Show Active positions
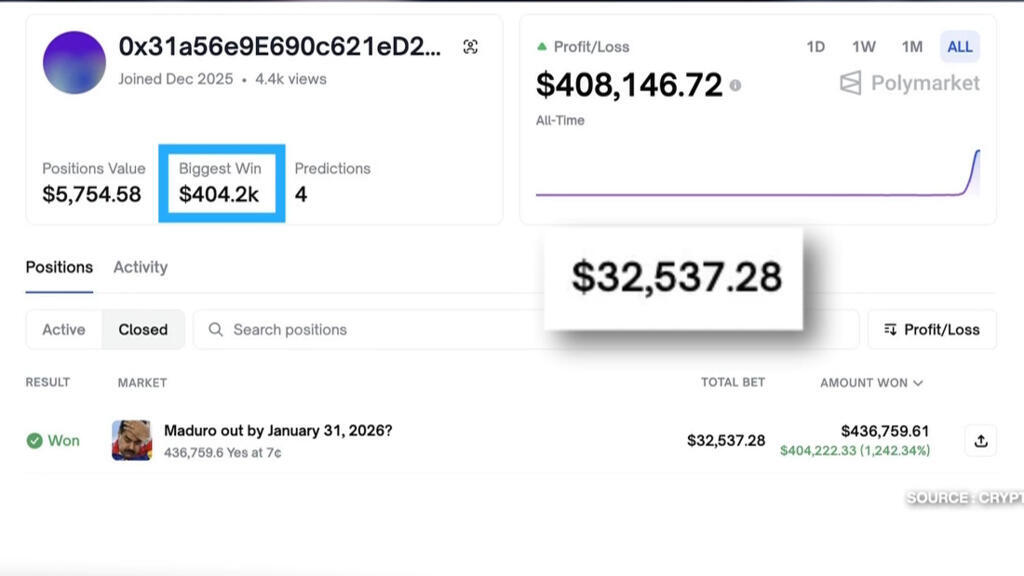 click(x=64, y=329)
